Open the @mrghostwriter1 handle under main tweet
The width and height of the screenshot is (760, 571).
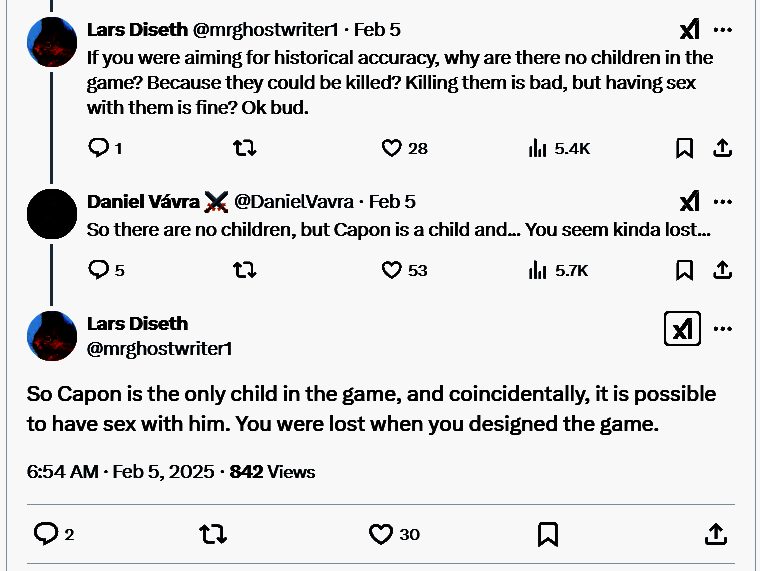(159, 348)
